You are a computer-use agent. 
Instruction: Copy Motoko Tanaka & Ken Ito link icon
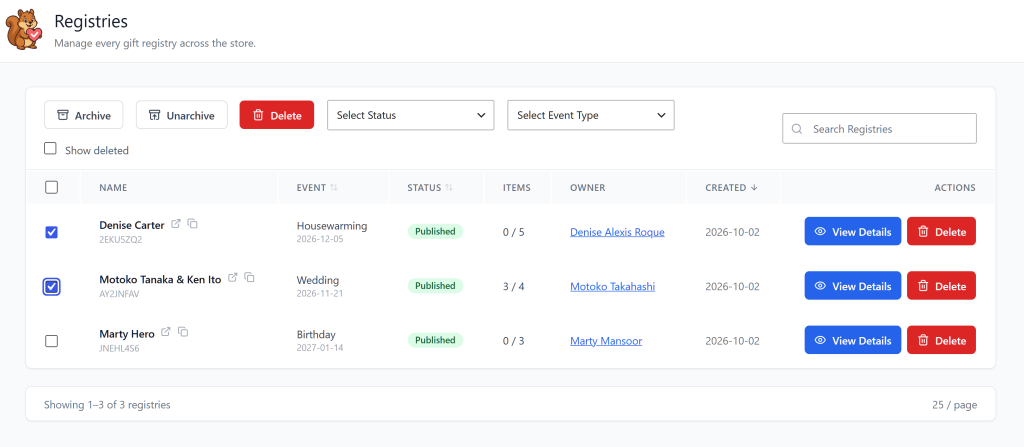tap(249, 278)
